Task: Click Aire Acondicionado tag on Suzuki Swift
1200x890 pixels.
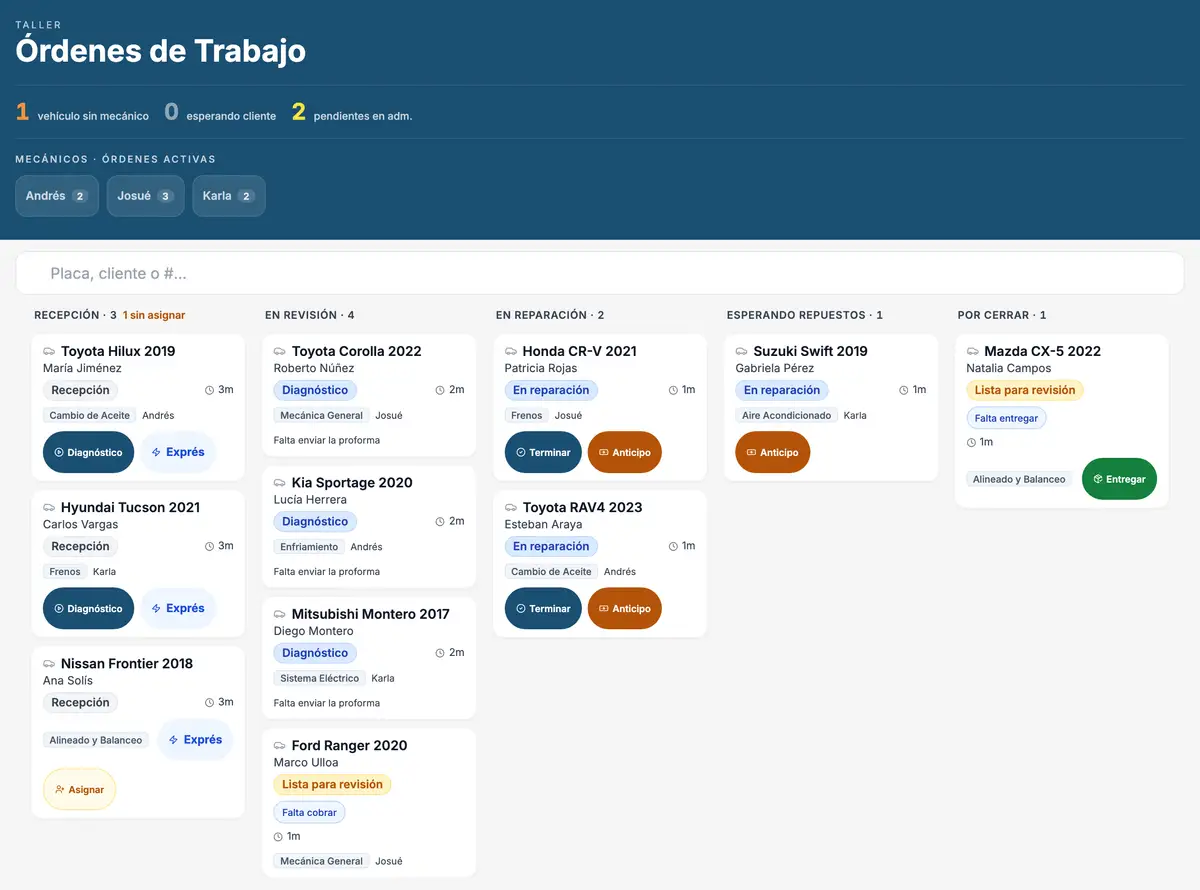Action: click(x=786, y=415)
